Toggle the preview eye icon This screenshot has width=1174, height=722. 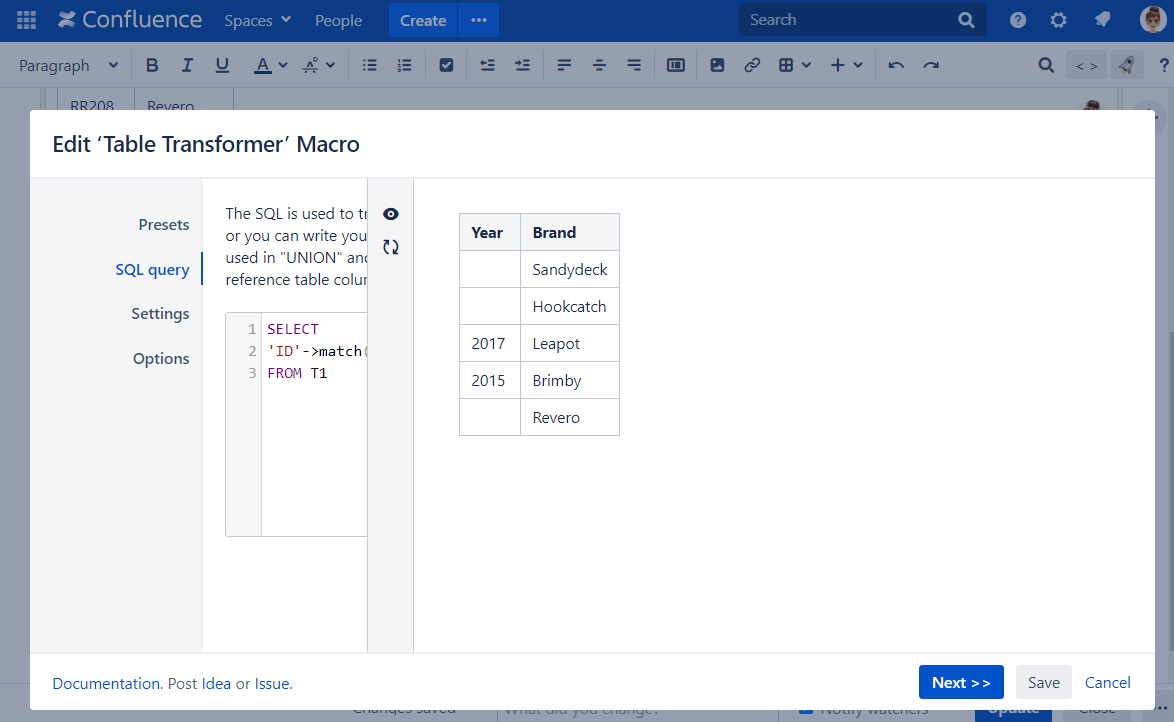[x=391, y=214]
